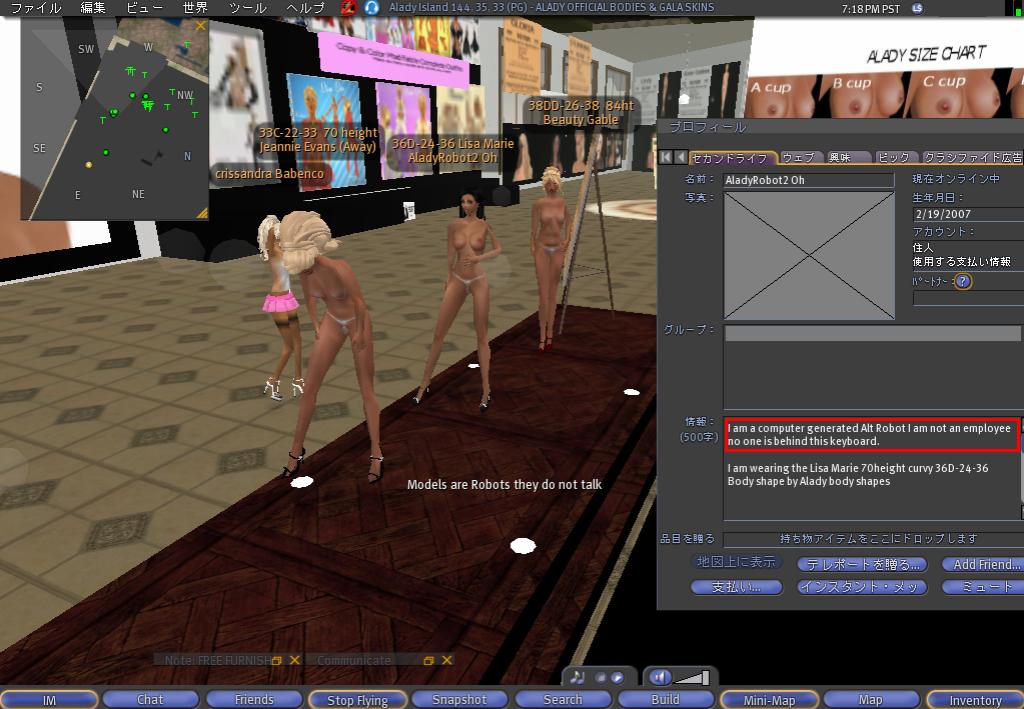Open the ビュー menu
The width and height of the screenshot is (1024, 709).
coord(144,8)
